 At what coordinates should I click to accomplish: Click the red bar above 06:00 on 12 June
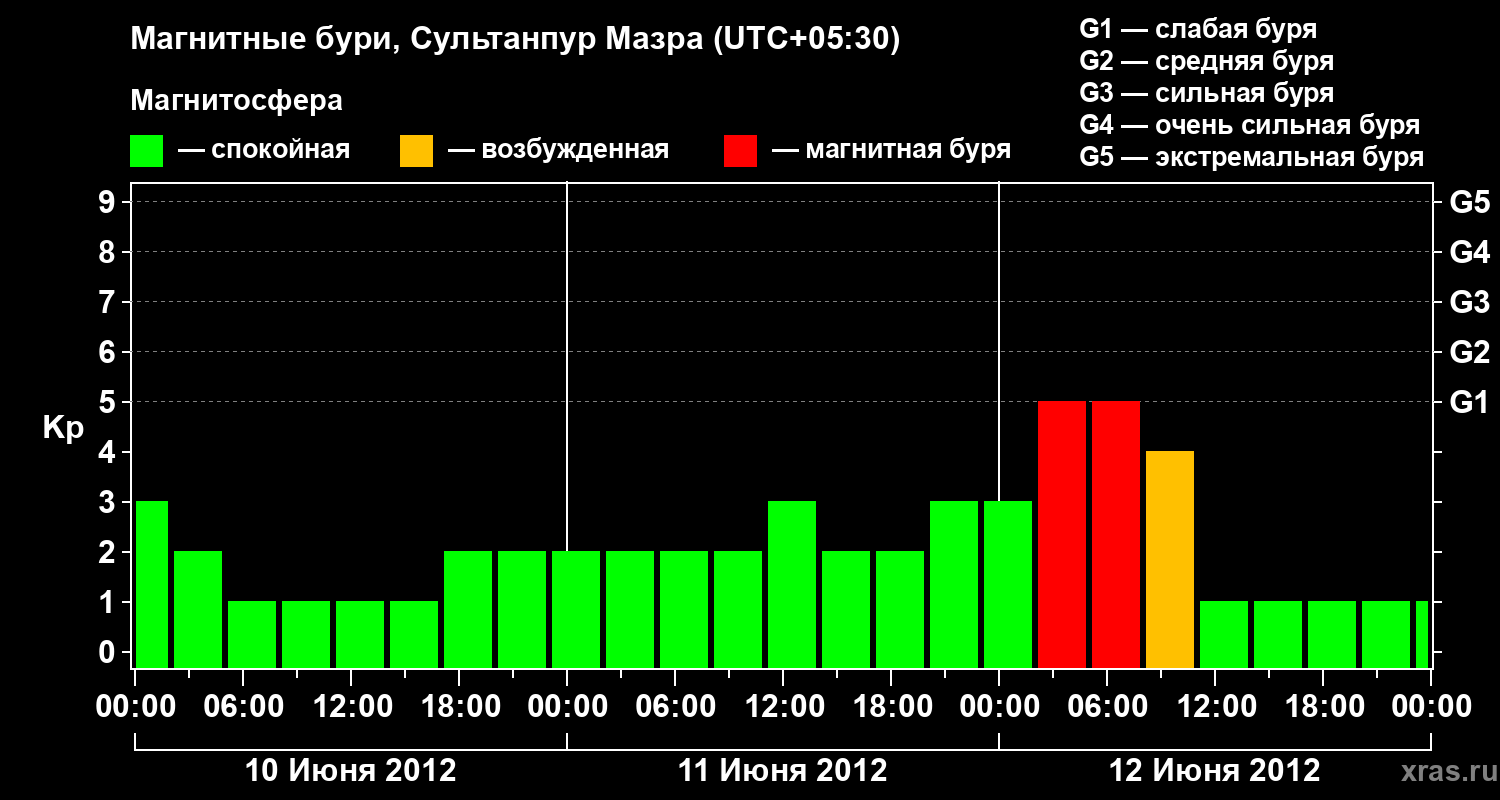(1116, 535)
